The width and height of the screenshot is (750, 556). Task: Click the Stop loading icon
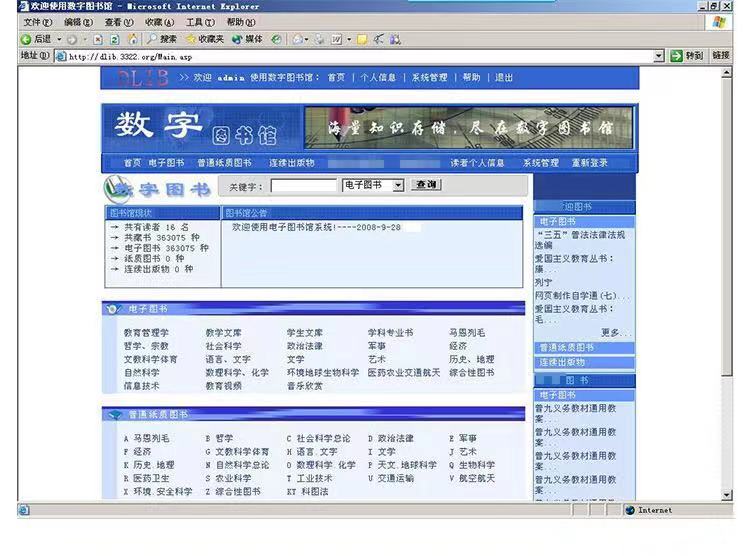99,39
